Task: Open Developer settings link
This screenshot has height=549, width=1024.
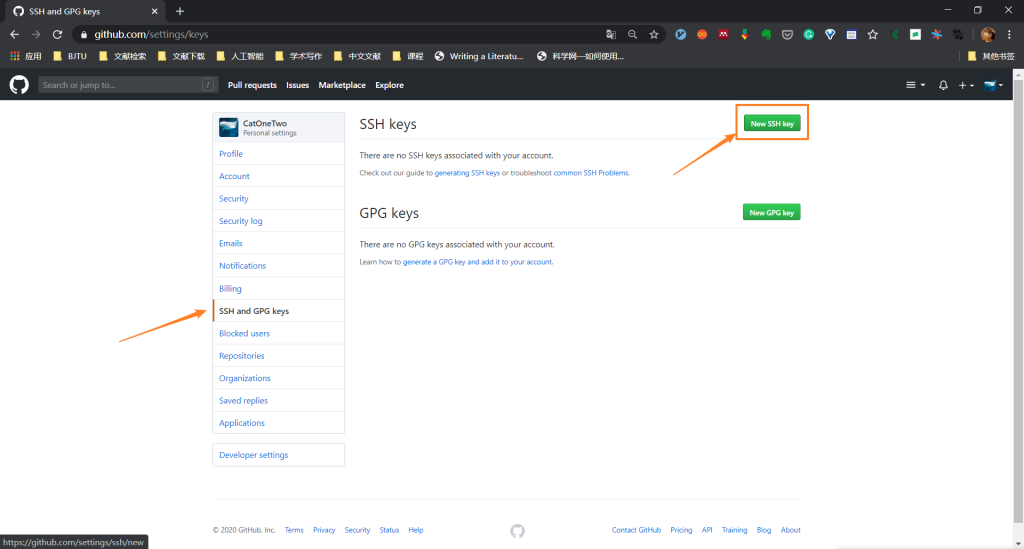Action: pos(278,455)
